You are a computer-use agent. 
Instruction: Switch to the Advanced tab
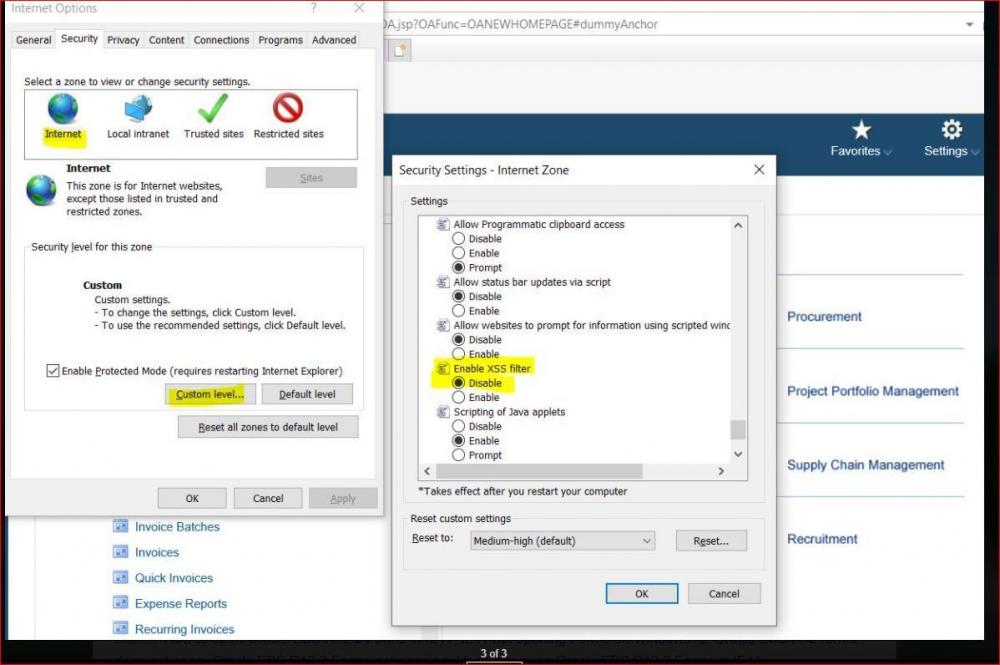click(x=334, y=40)
